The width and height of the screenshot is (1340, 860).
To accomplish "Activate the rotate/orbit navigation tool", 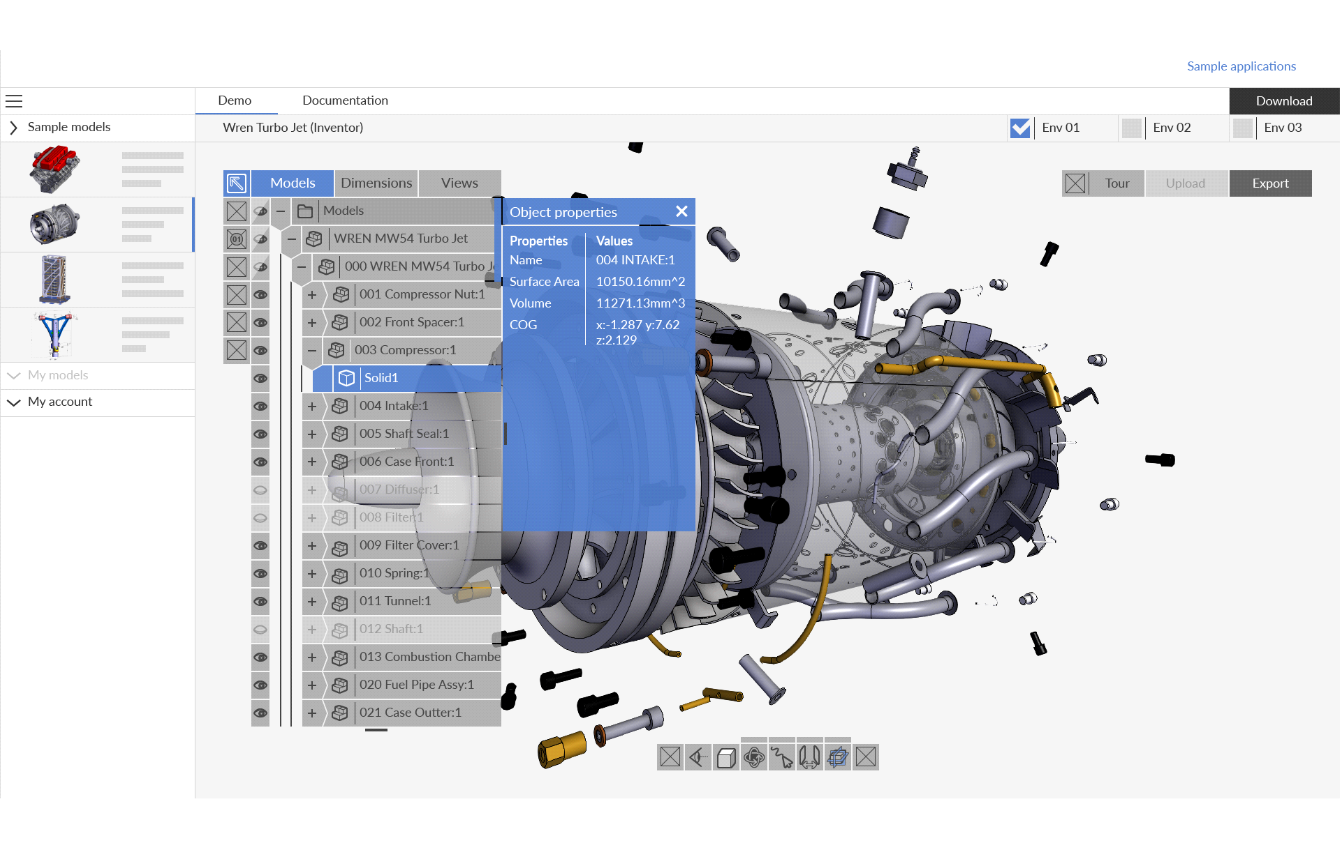I will pos(754,757).
